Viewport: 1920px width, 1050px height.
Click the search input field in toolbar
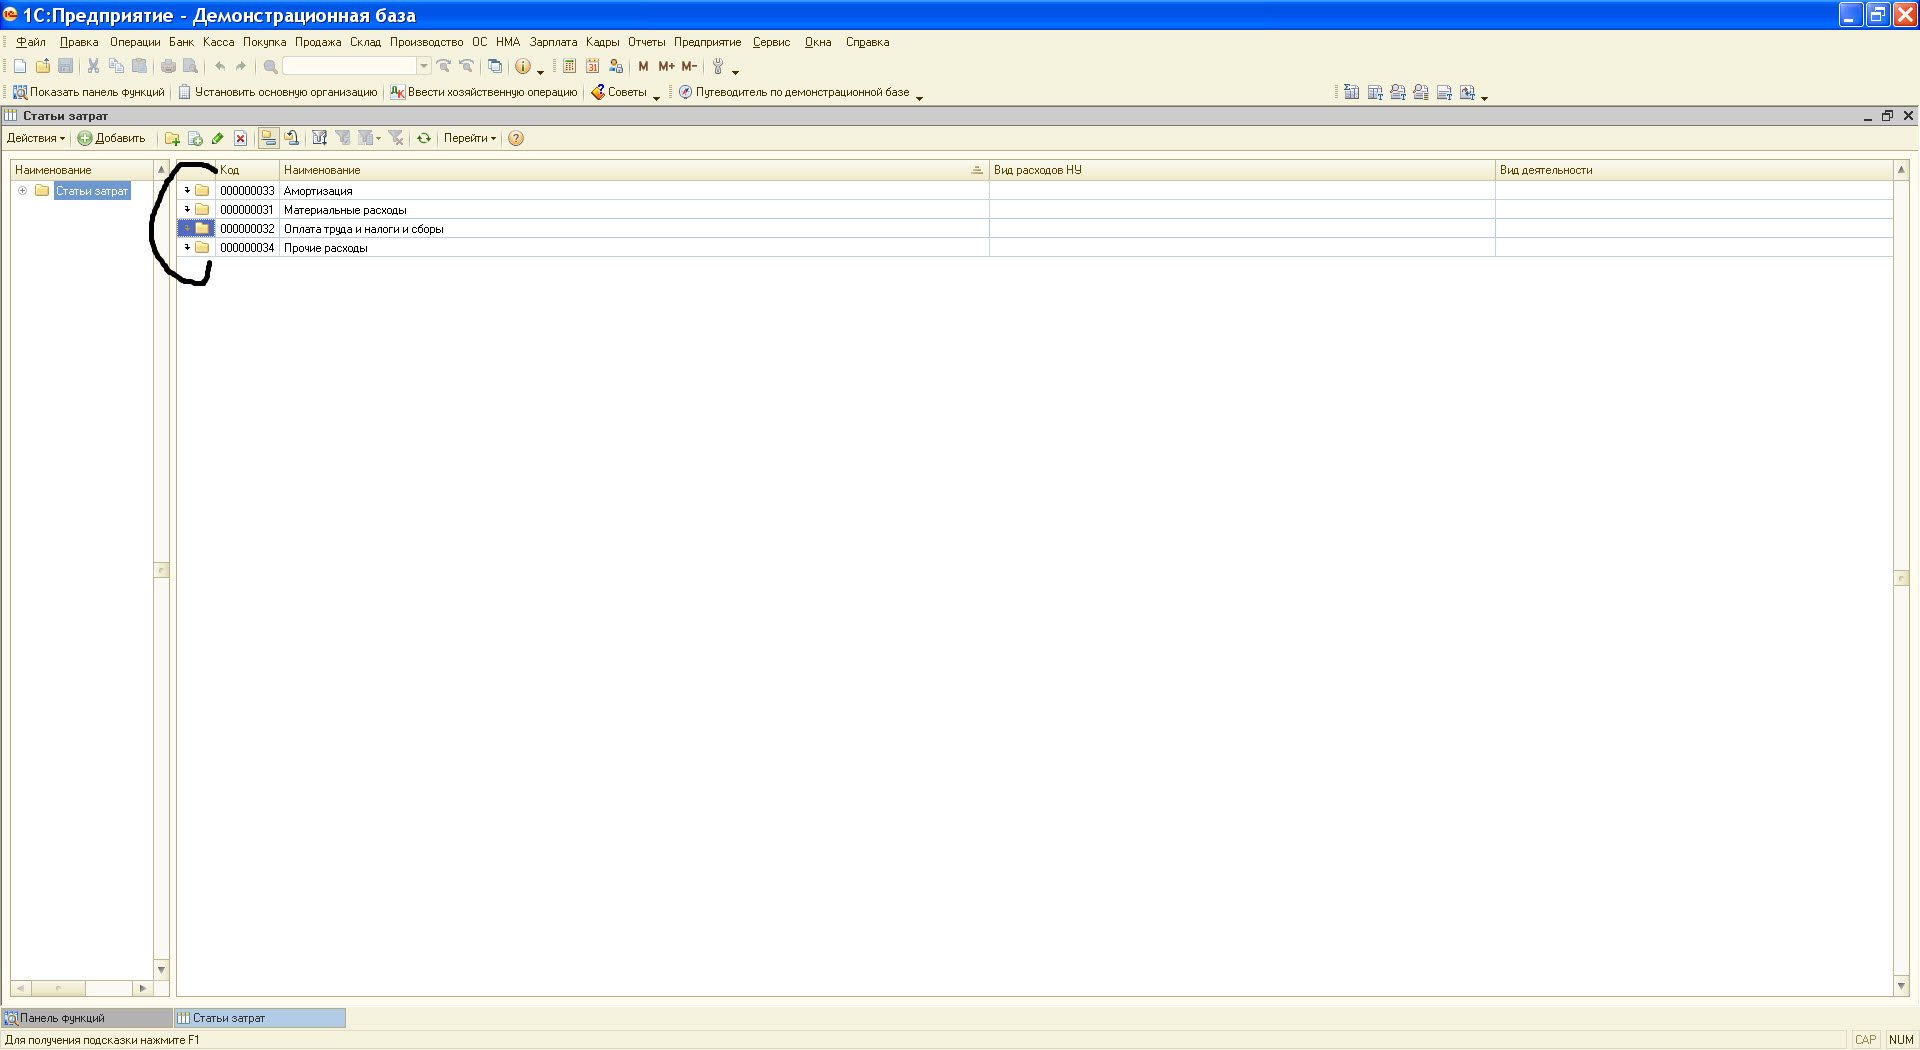click(349, 66)
